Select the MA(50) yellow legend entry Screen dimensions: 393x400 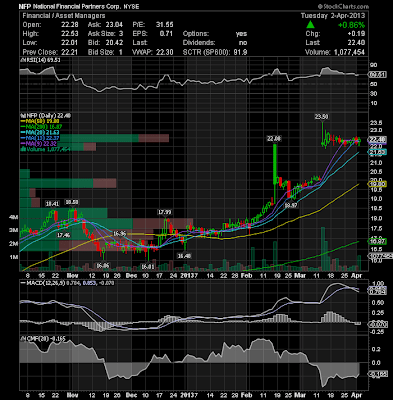(40, 121)
